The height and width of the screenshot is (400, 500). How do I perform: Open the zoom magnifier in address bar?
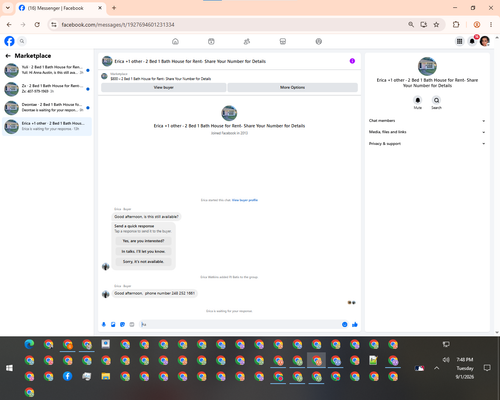click(x=411, y=25)
